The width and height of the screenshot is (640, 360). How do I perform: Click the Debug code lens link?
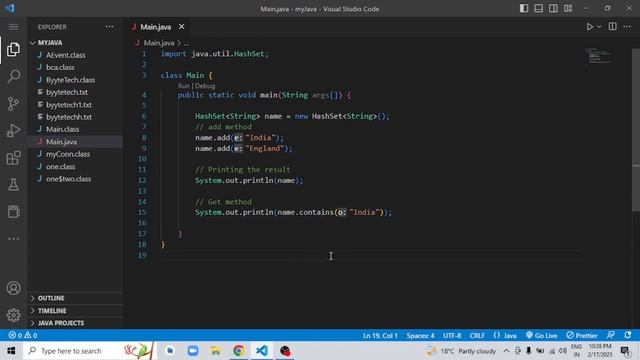pyautogui.click(x=205, y=86)
